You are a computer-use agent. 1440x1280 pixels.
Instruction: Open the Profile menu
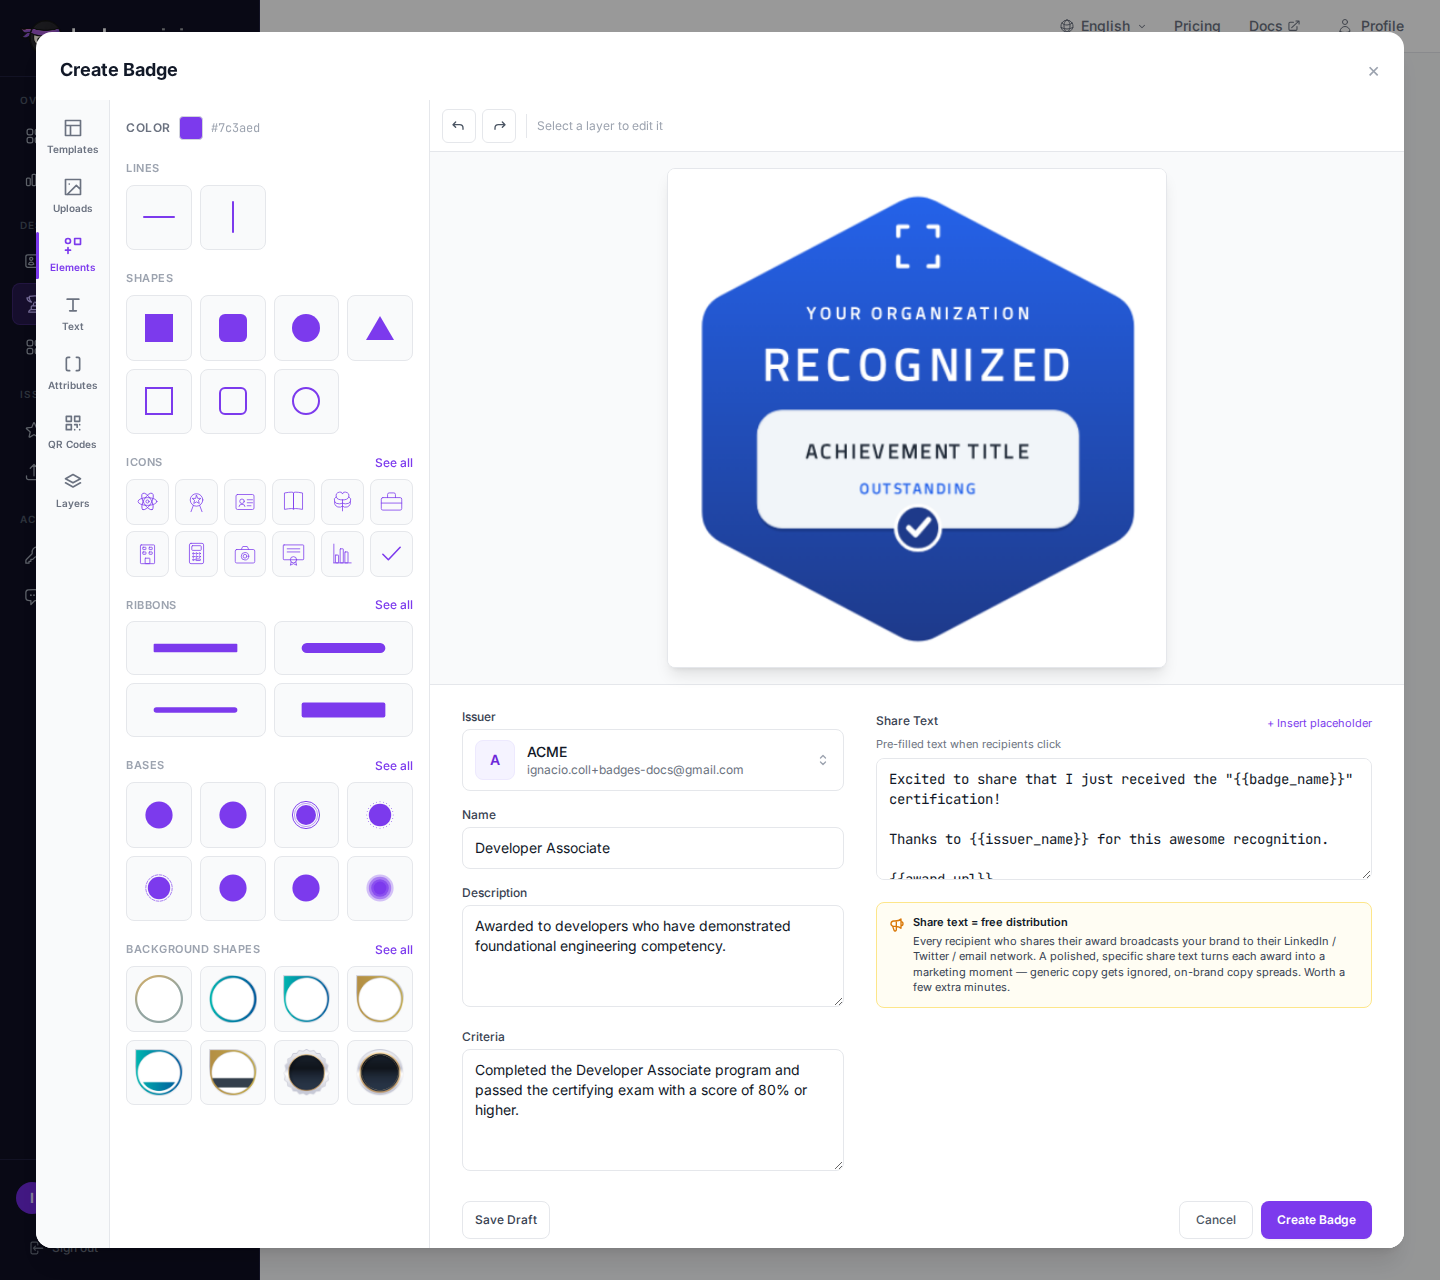tap(1371, 26)
